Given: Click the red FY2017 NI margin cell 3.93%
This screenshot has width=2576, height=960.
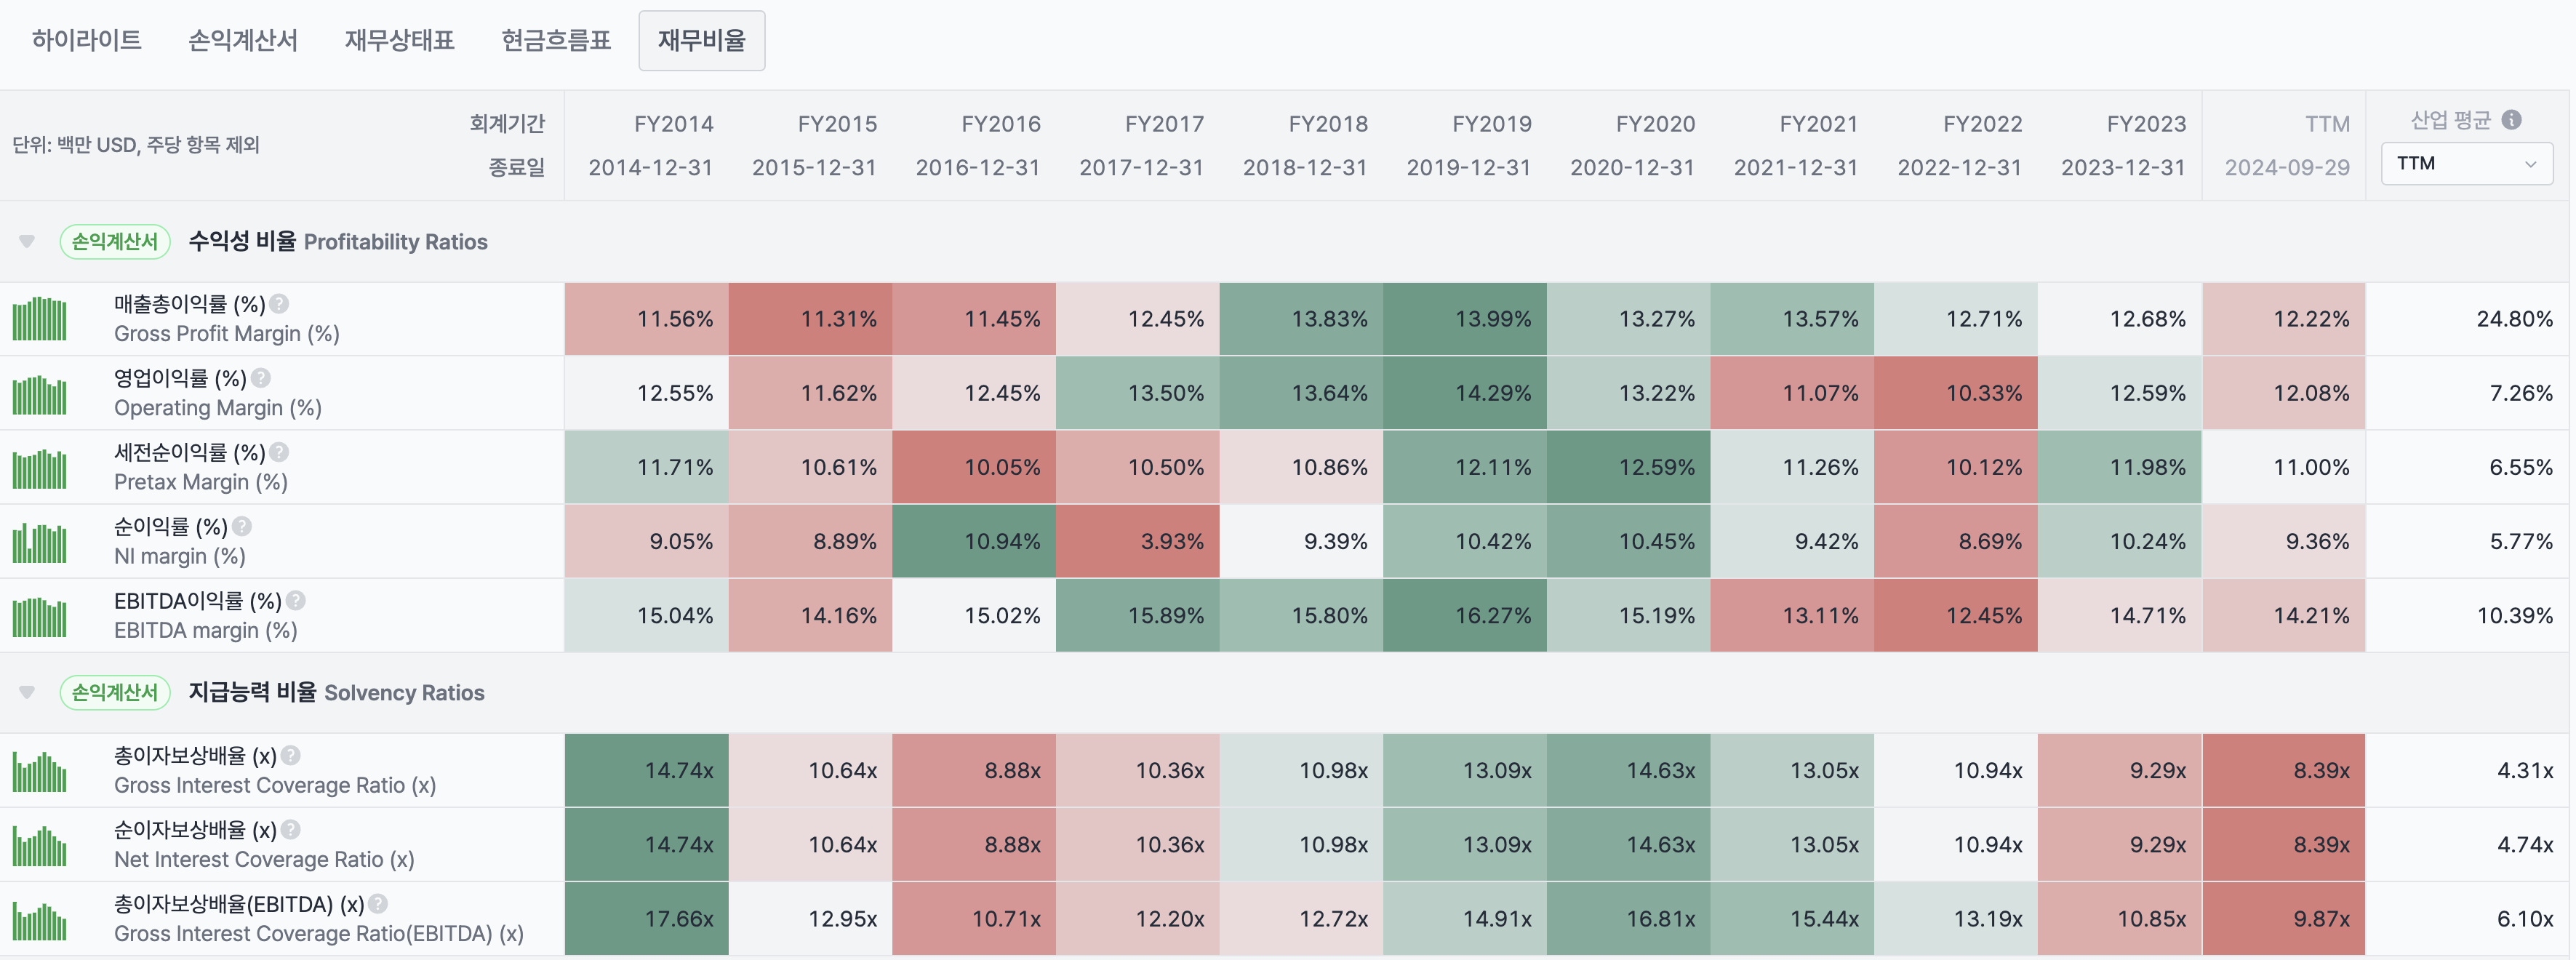Looking at the screenshot, I should (1138, 542).
